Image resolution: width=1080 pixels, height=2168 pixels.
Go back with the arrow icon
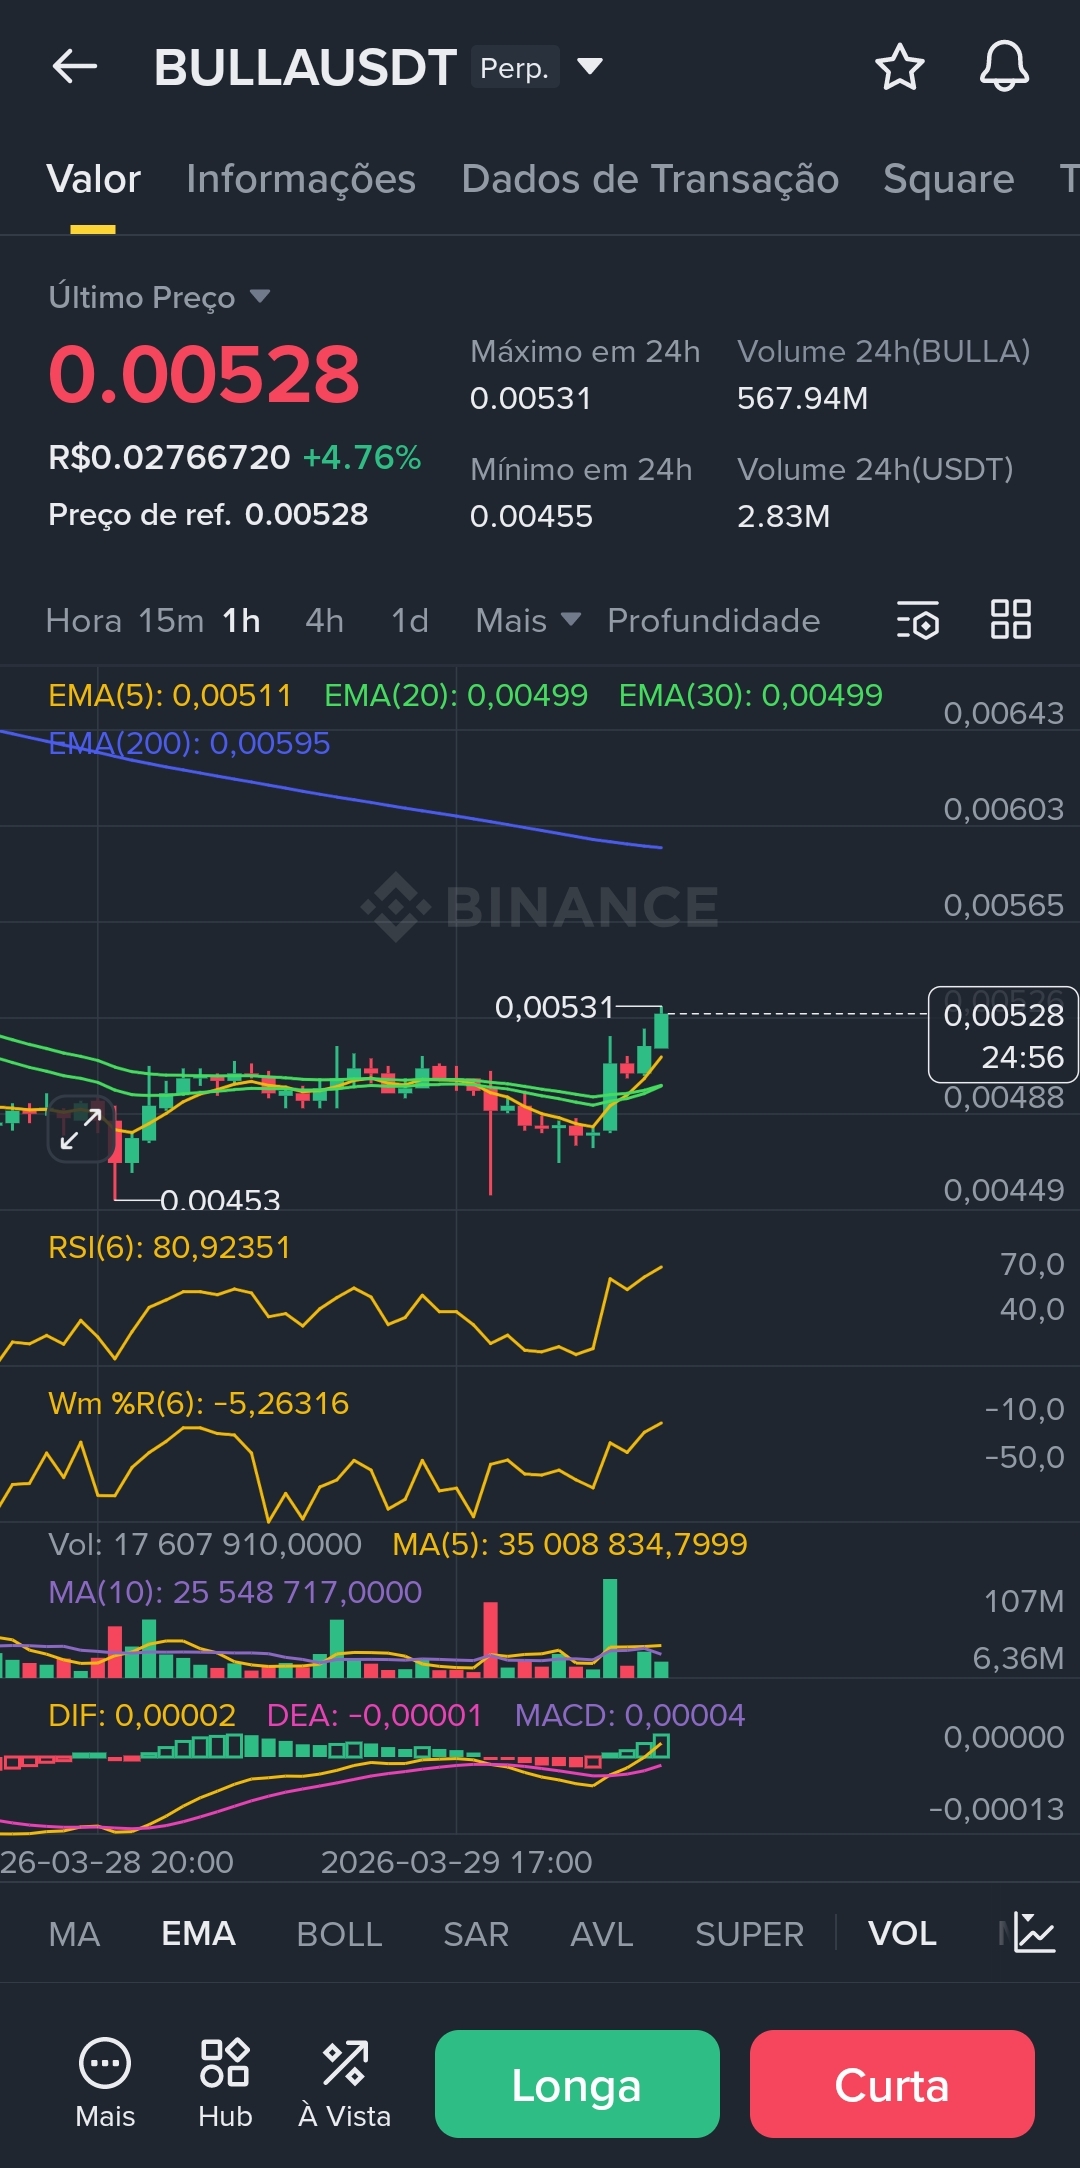[75, 67]
